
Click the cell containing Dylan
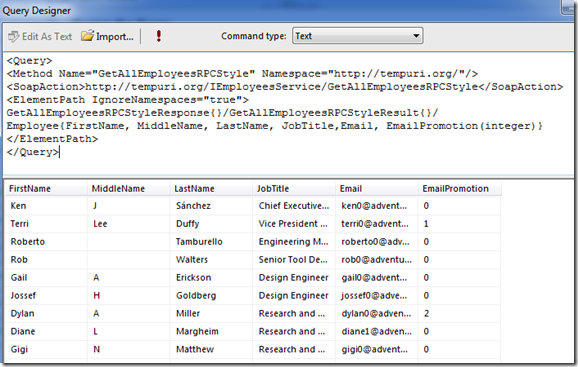pyautogui.click(x=46, y=314)
